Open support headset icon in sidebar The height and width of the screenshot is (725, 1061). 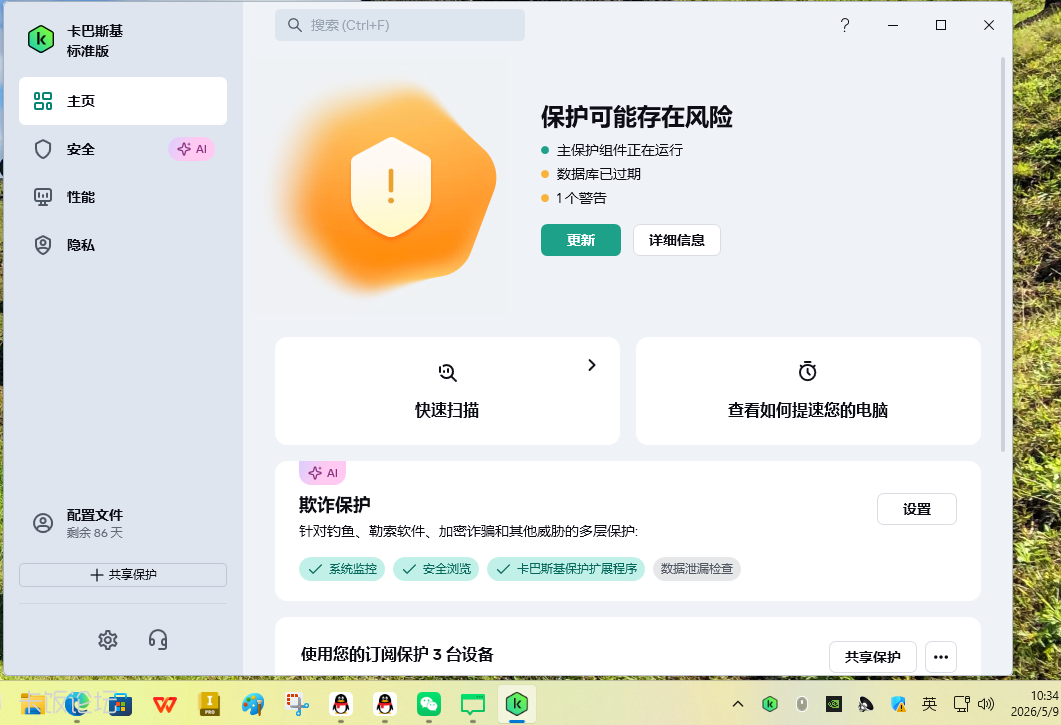158,640
